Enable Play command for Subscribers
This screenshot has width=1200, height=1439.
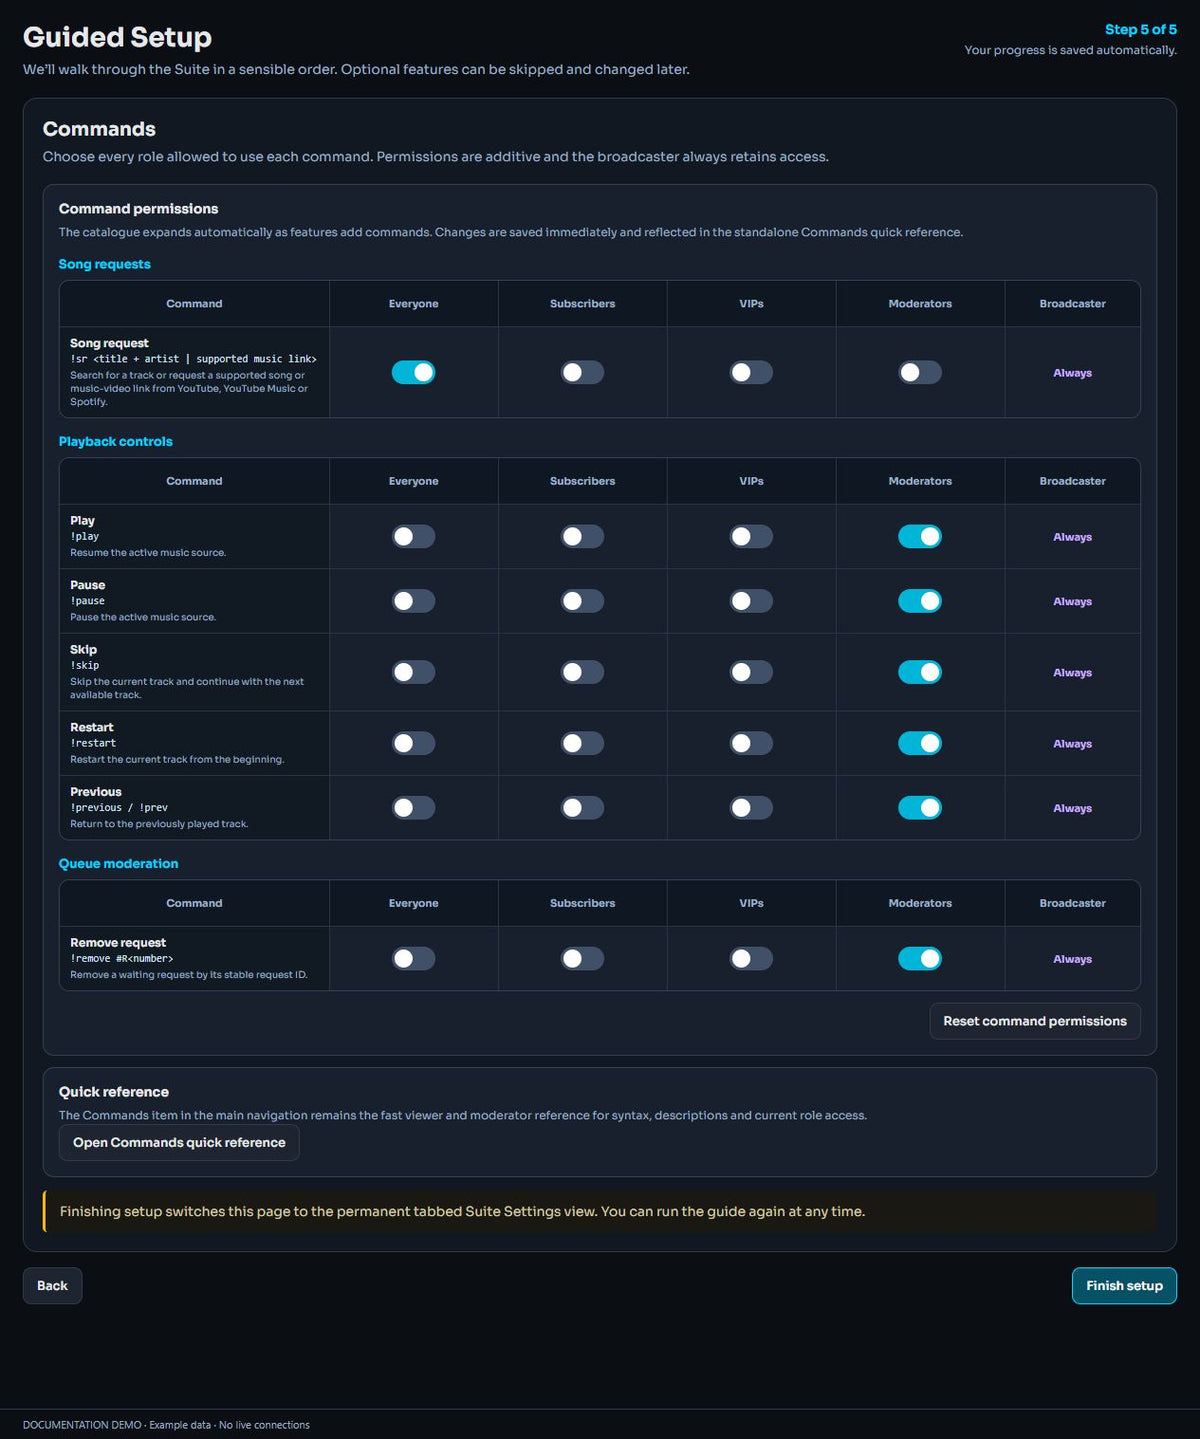click(582, 536)
